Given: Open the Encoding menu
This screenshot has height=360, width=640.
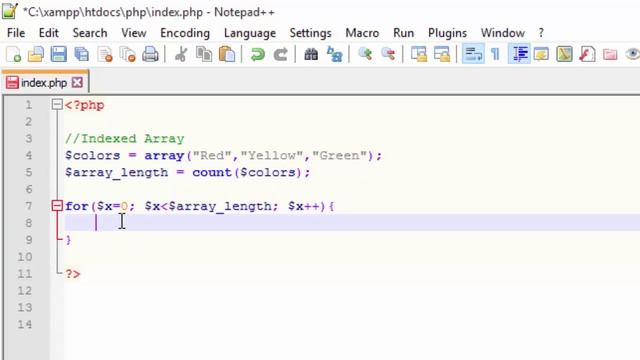Looking at the screenshot, I should point(185,33).
